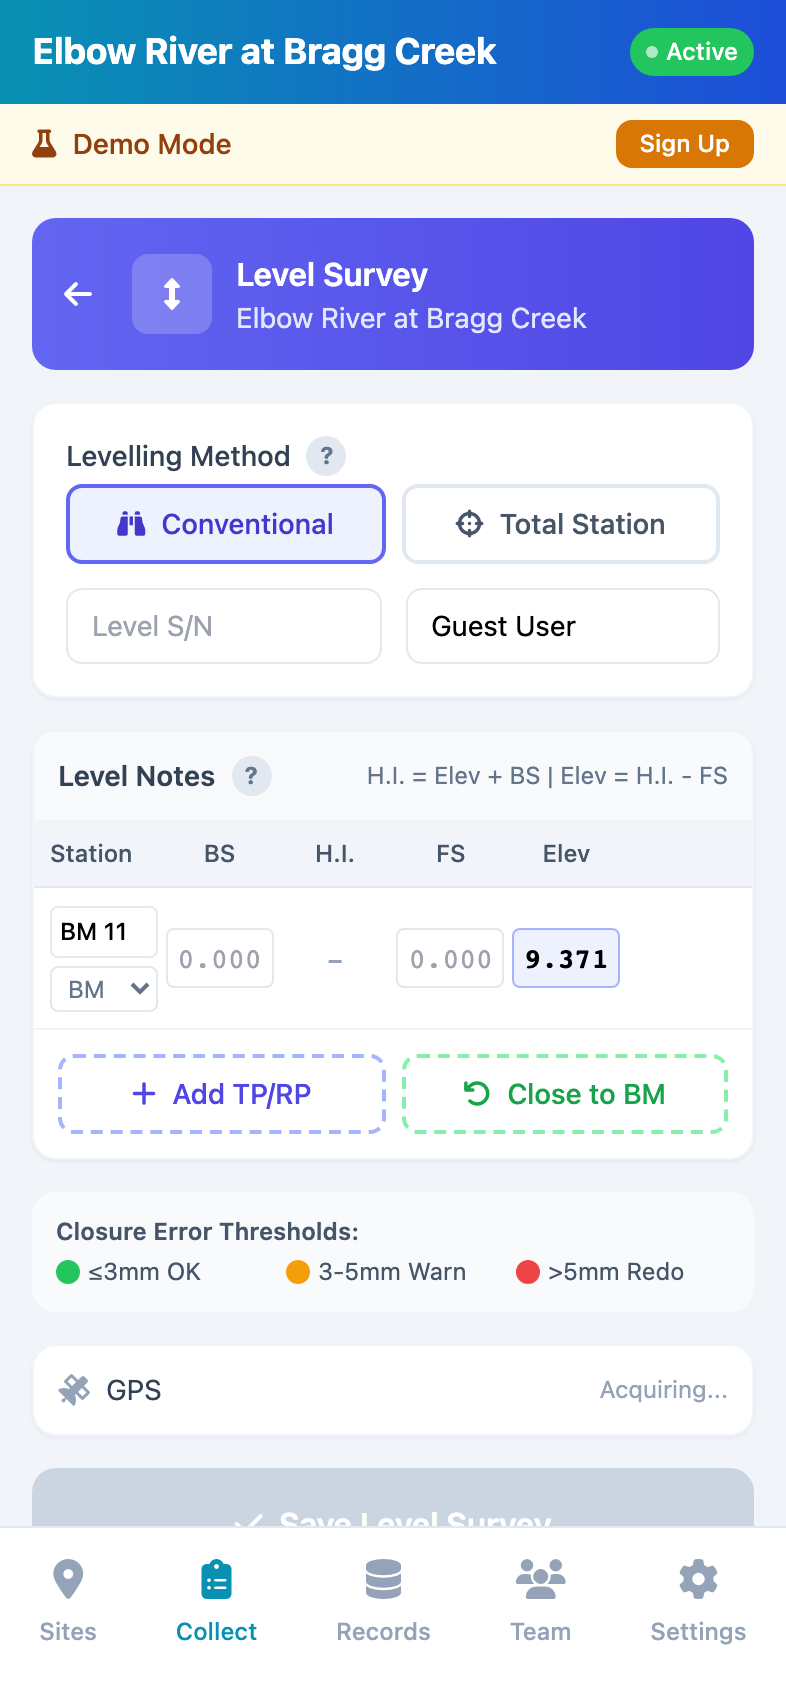Click Close to BM button

tap(565, 1094)
